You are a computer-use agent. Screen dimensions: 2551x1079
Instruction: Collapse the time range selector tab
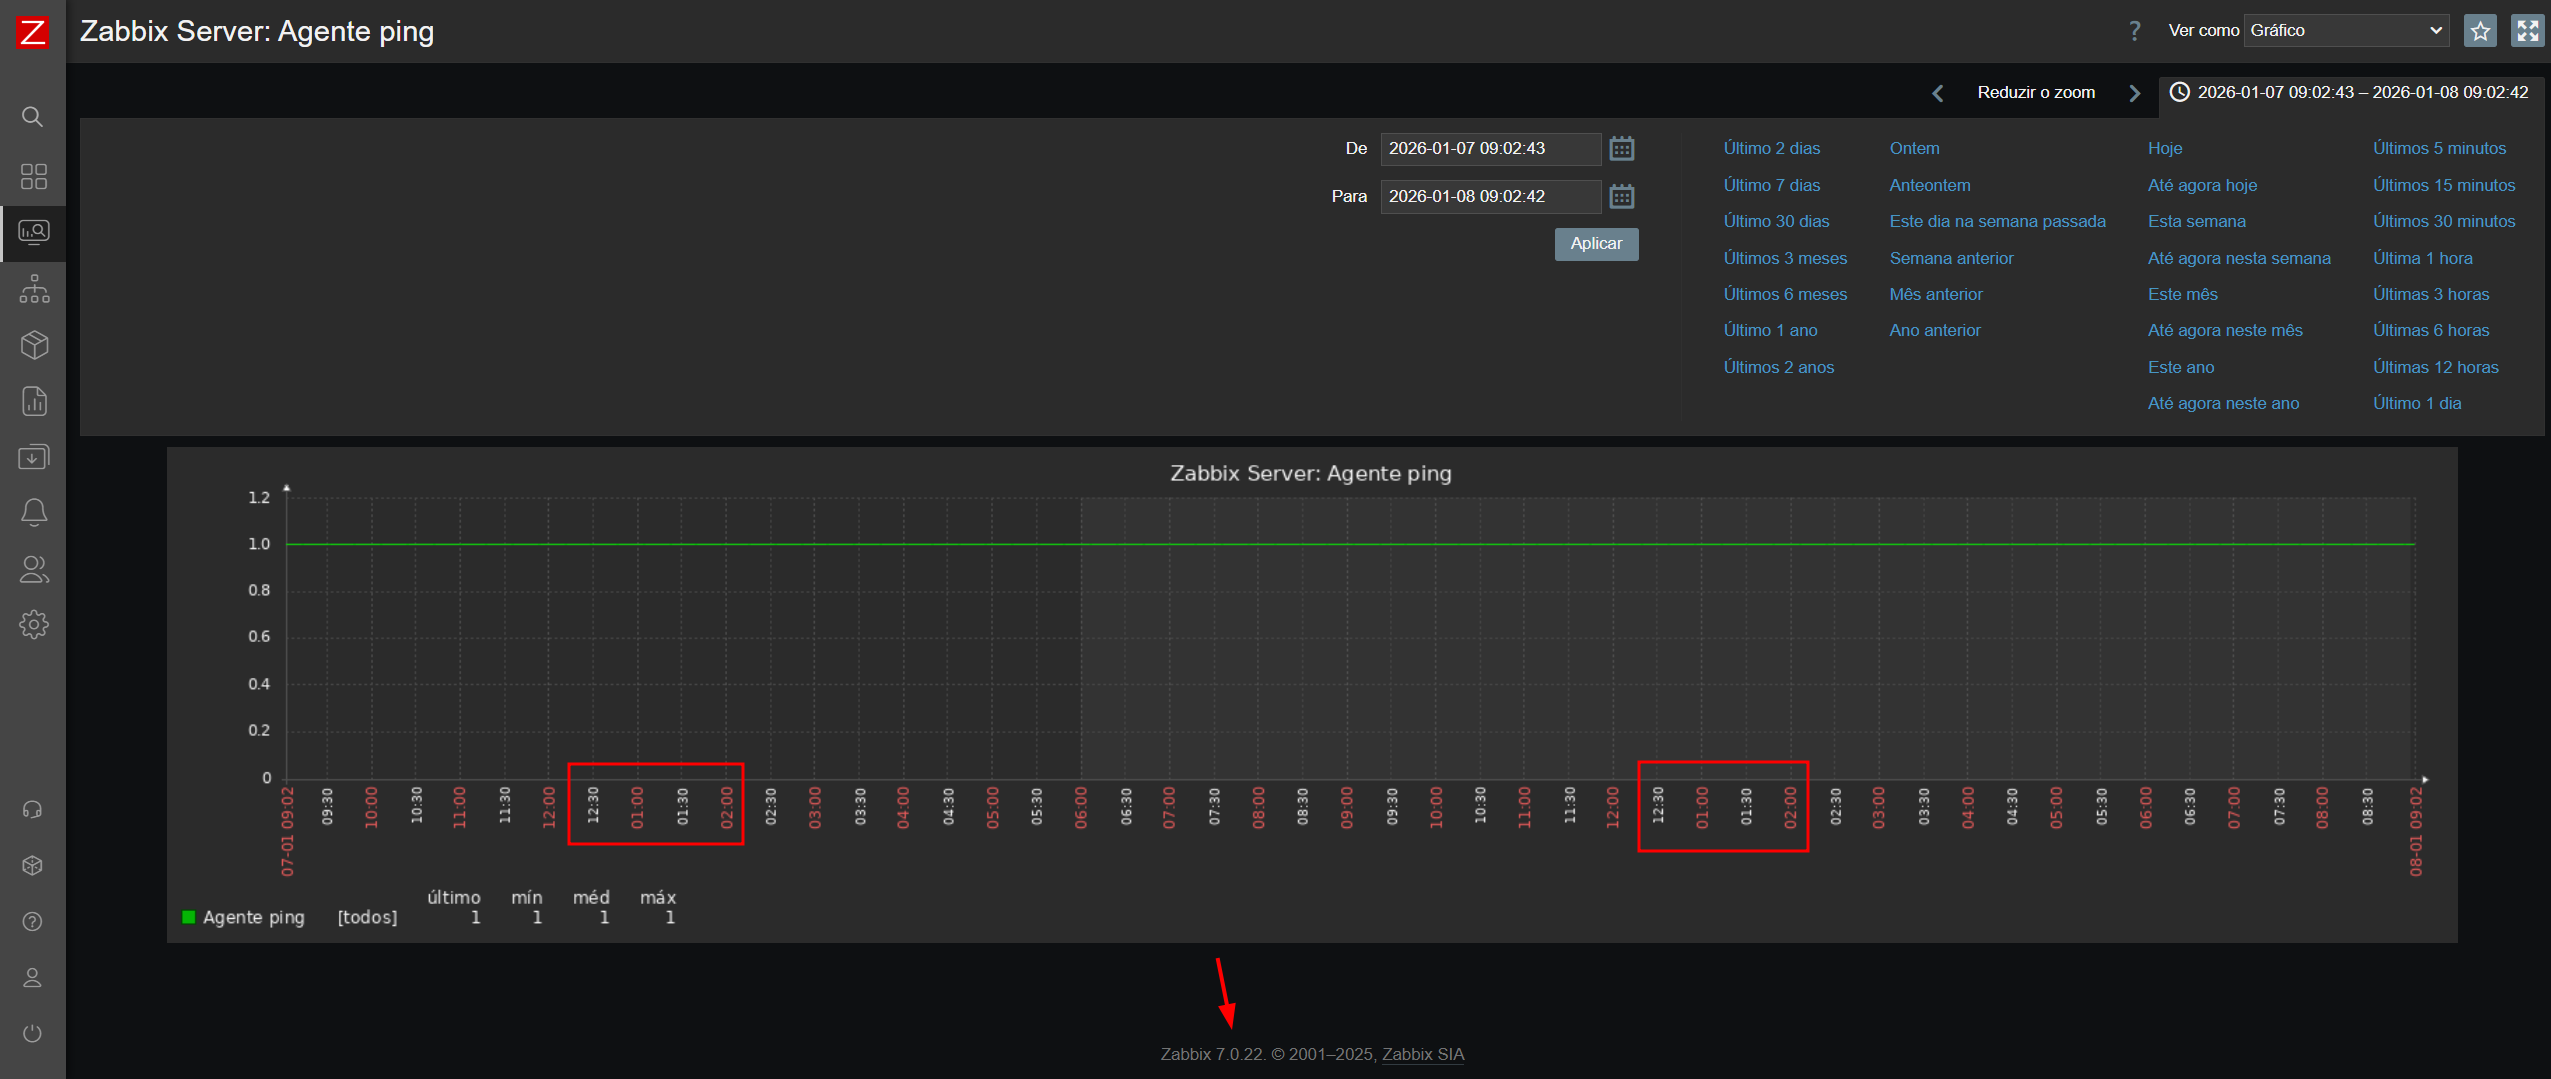(x=2350, y=93)
